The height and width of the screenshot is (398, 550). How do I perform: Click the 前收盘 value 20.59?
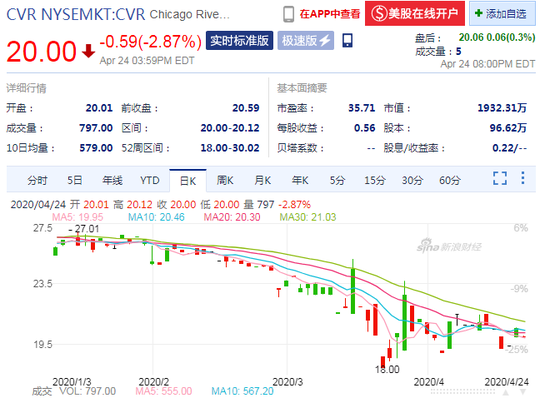click(246, 108)
